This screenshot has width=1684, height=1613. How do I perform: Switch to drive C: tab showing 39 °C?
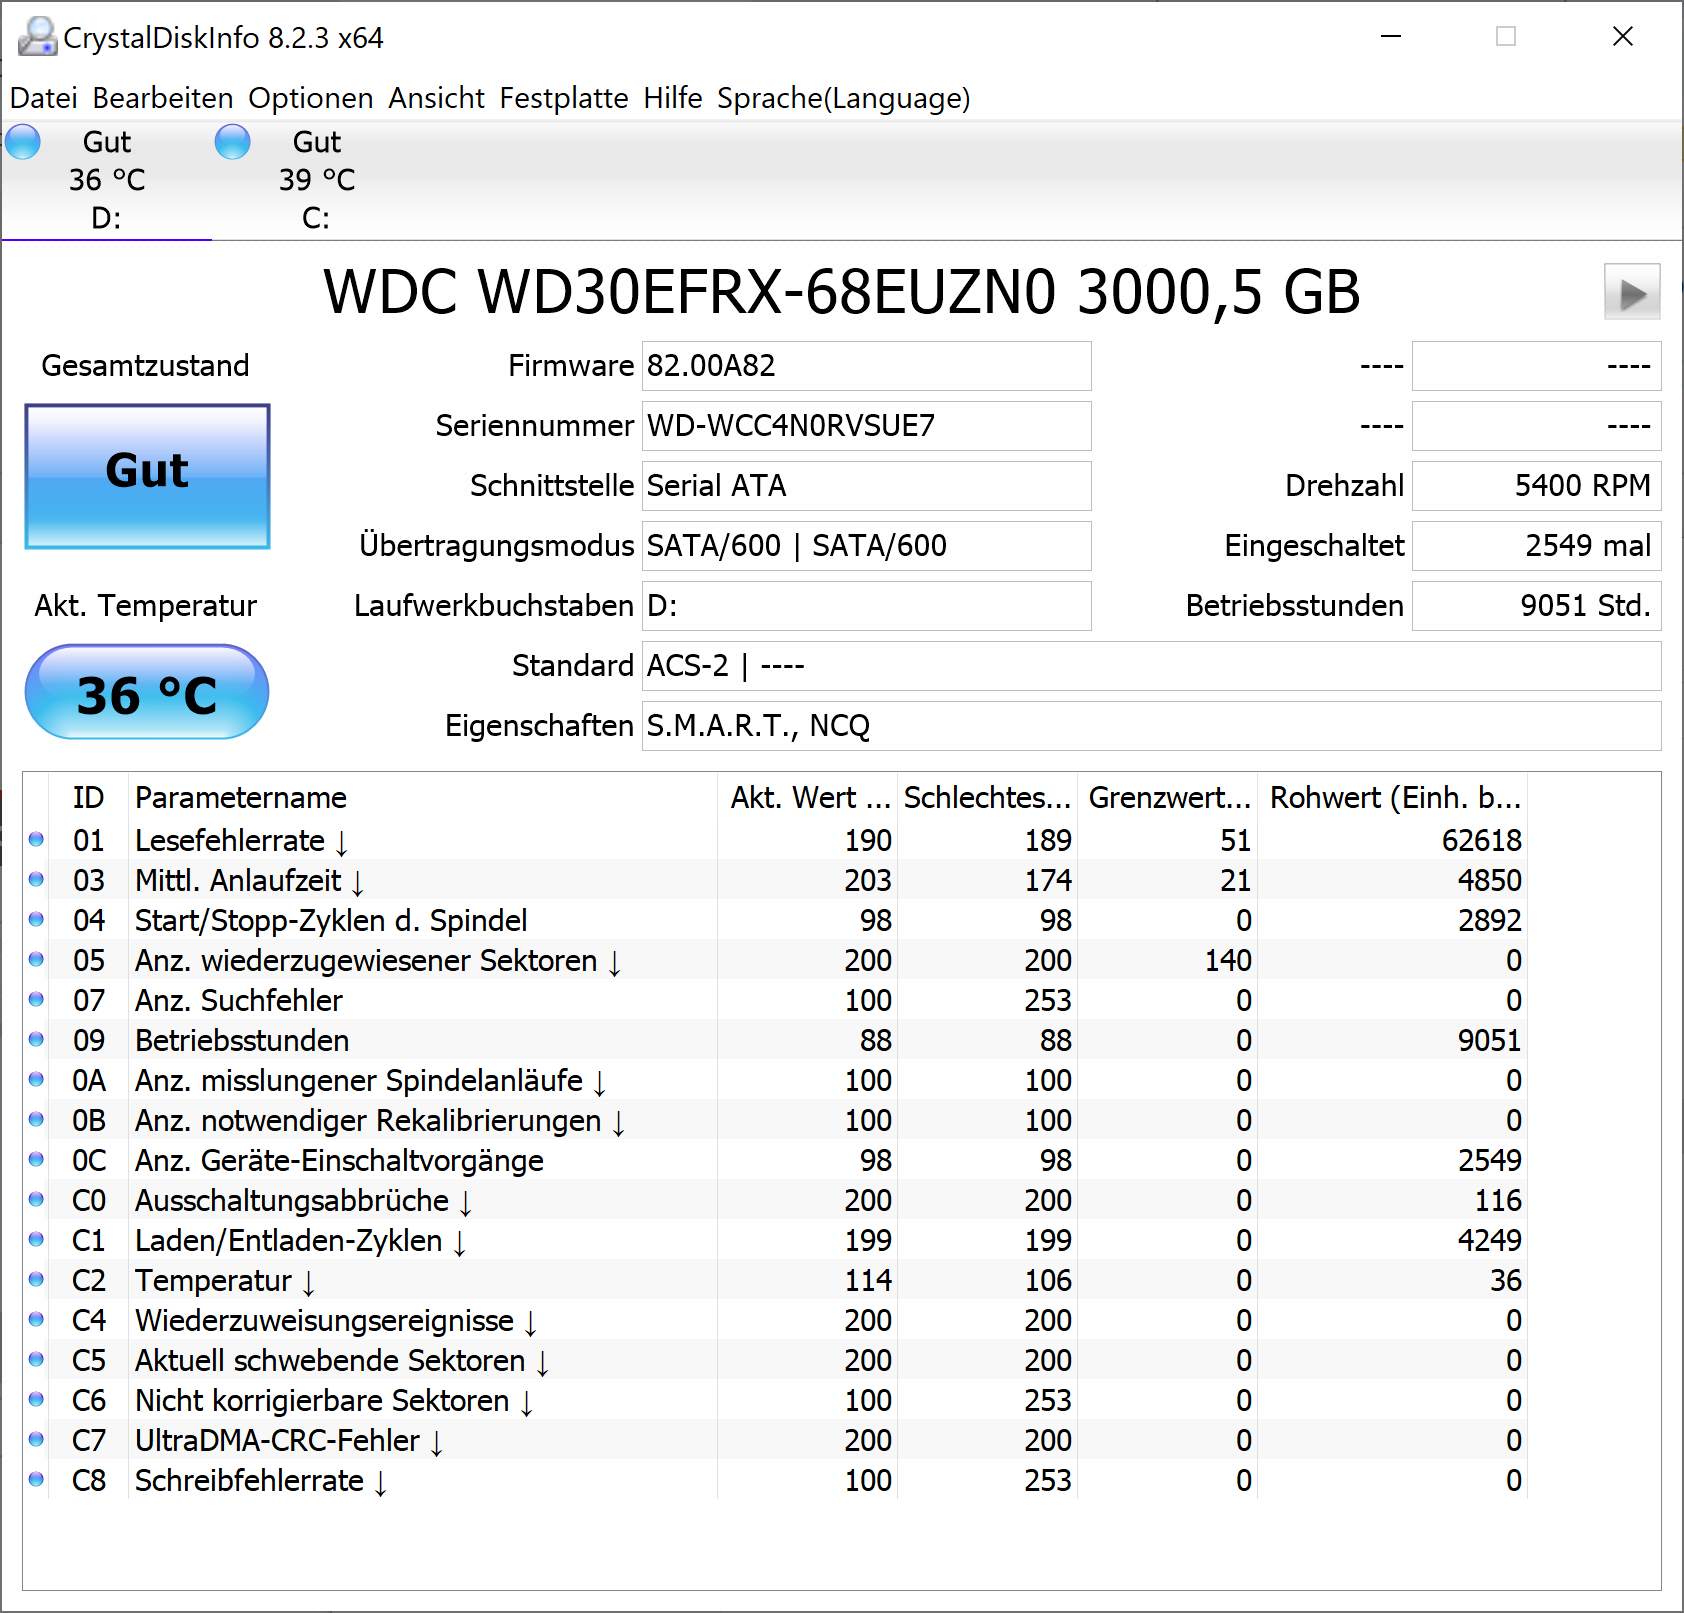[316, 180]
